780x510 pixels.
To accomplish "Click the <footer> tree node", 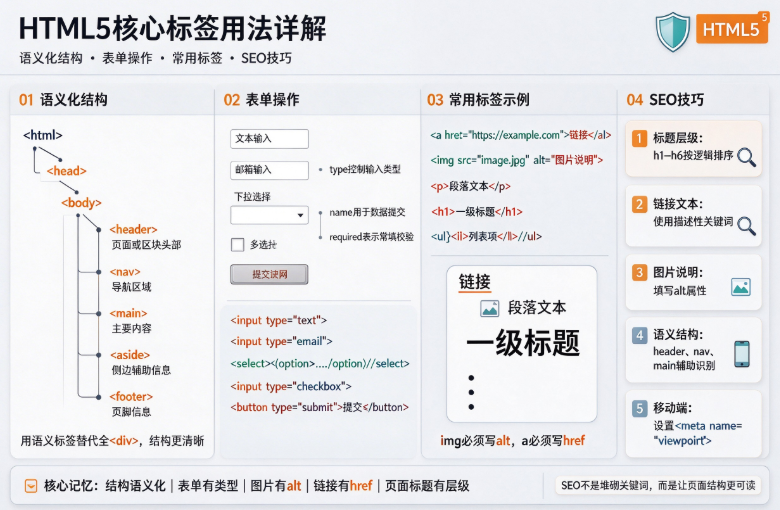I will tap(131, 397).
